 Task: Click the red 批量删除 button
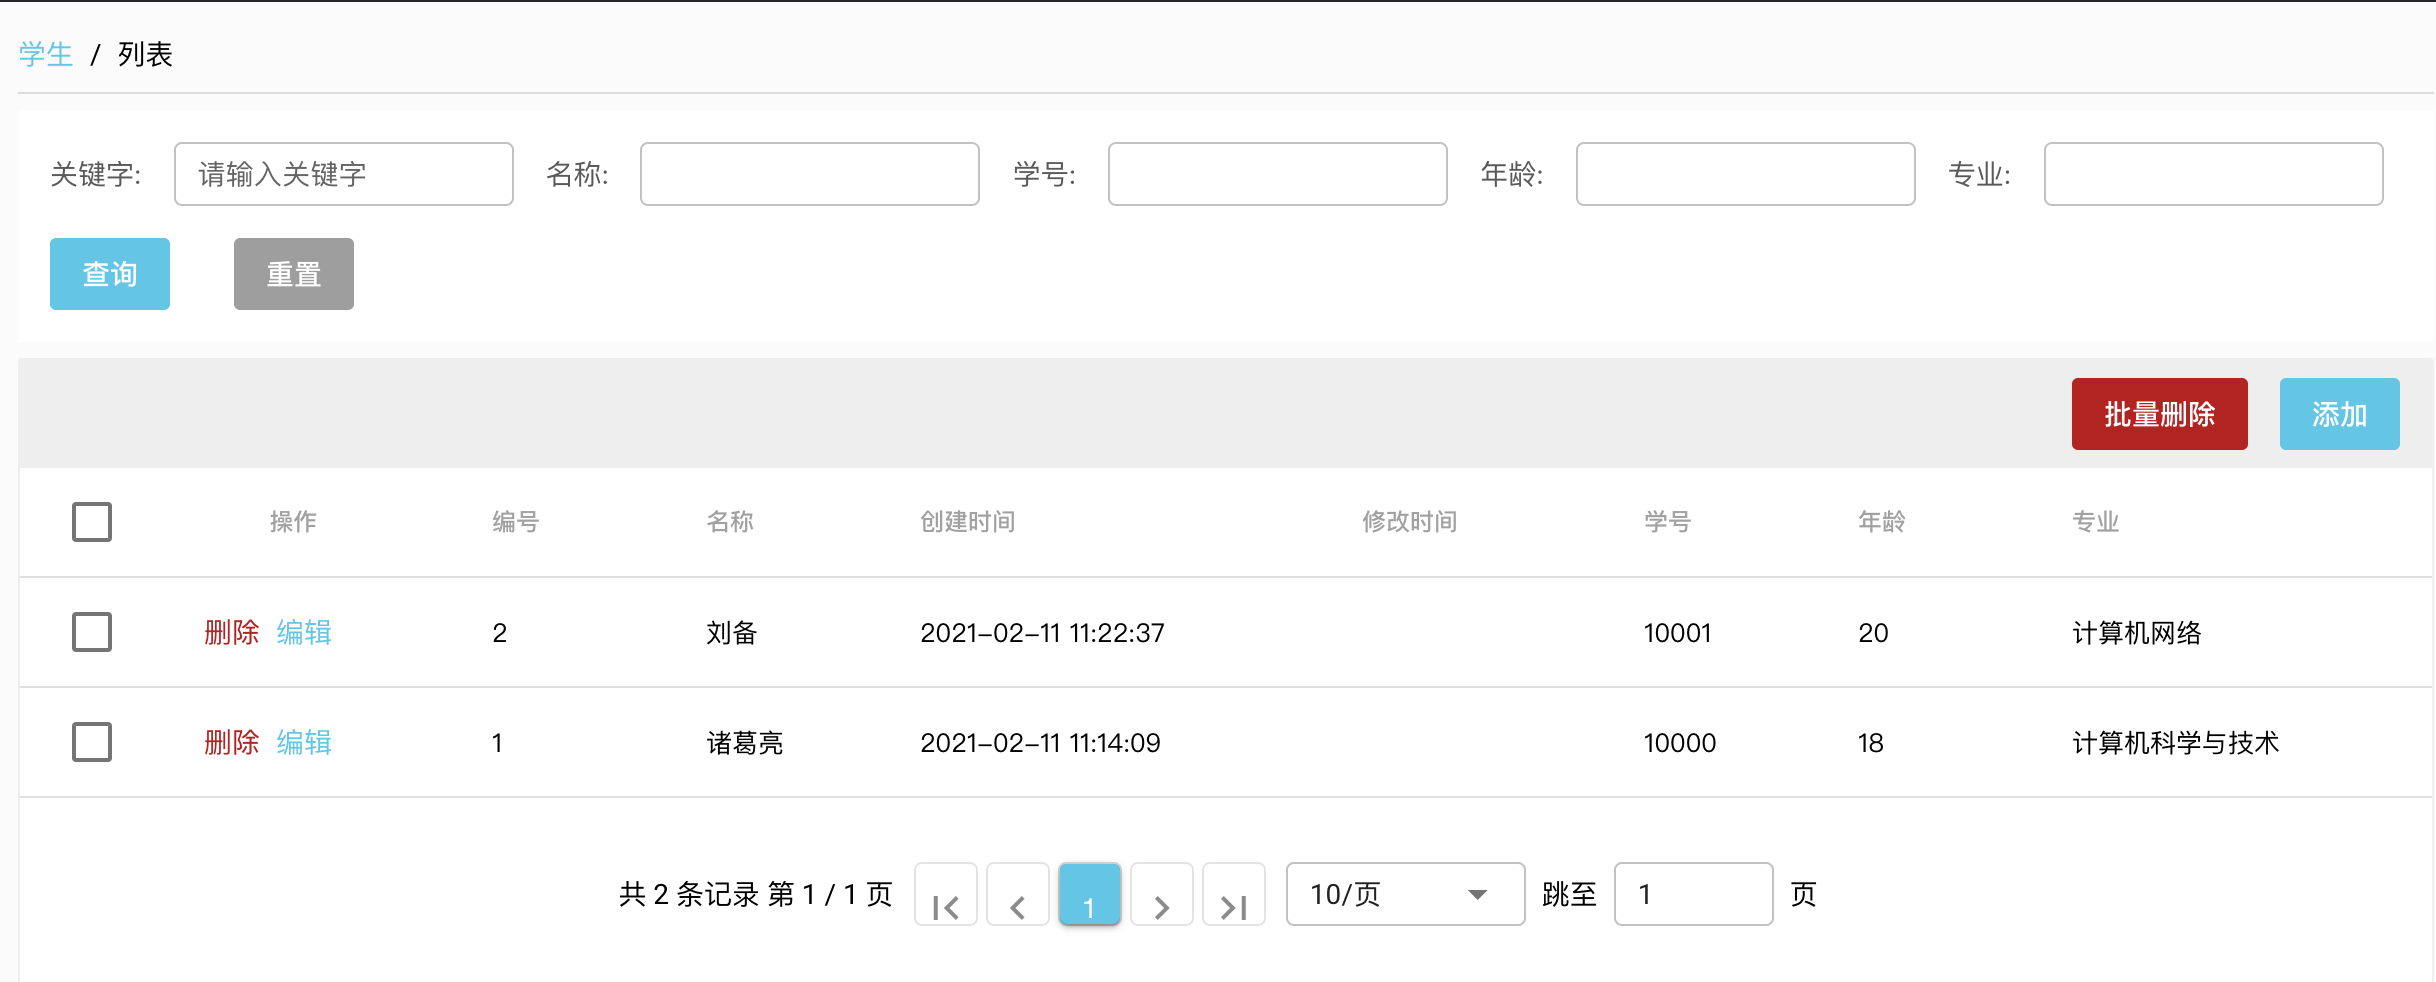tap(2159, 414)
